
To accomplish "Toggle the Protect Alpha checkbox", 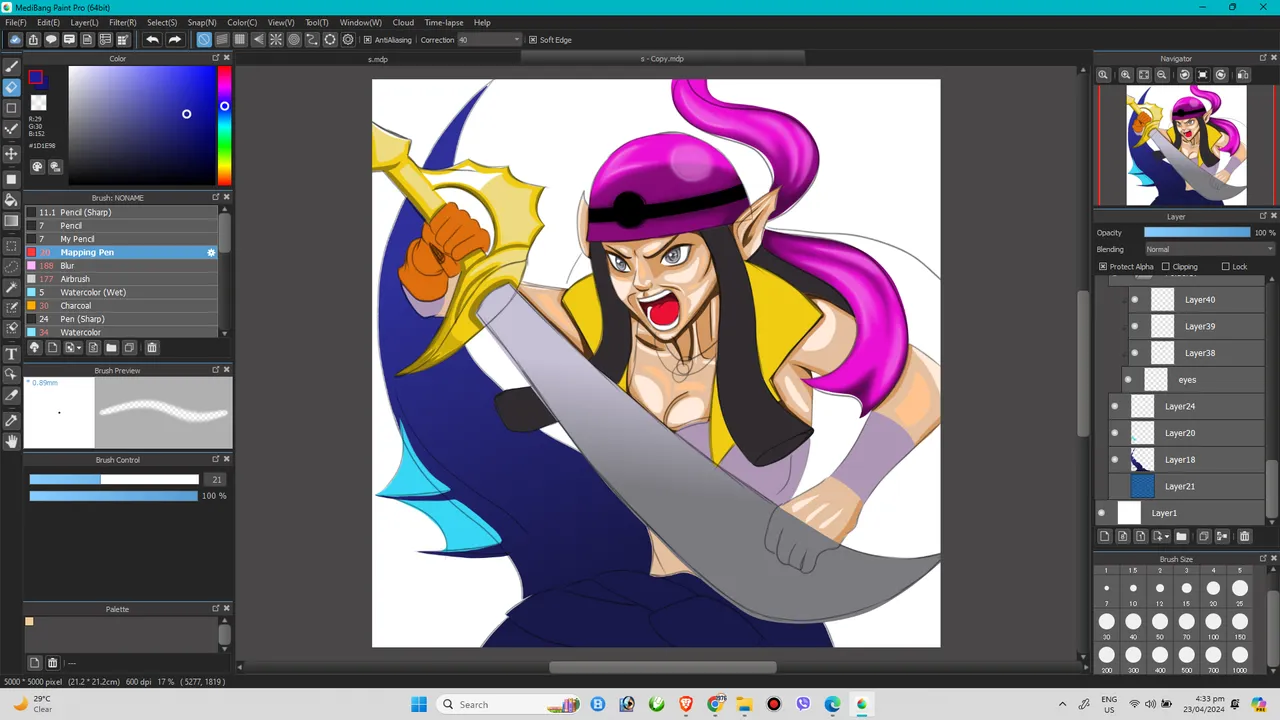I will (x=1102, y=267).
